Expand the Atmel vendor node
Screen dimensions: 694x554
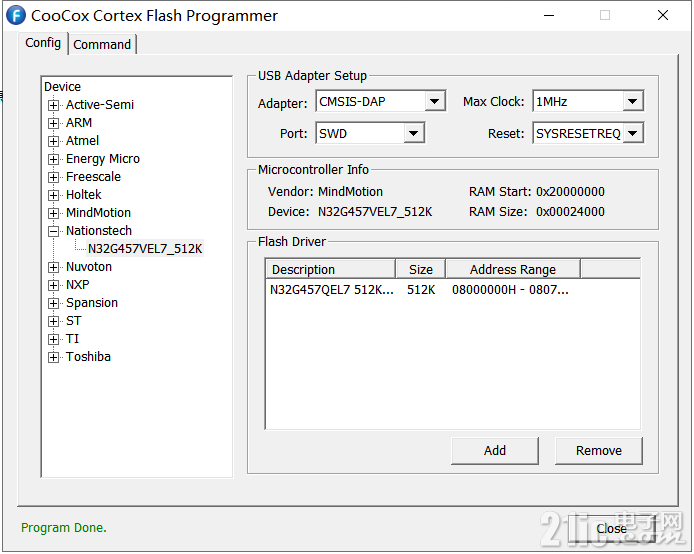pyautogui.click(x=54, y=141)
